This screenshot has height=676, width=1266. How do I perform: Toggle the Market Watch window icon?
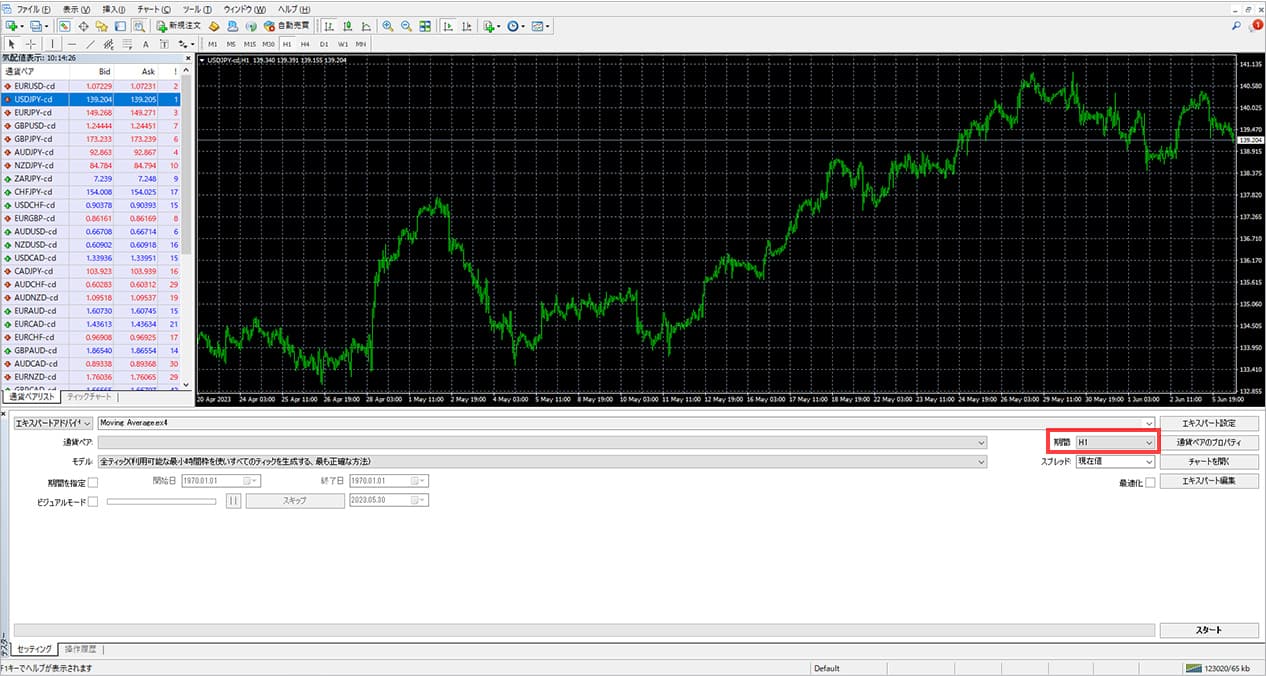click(64, 25)
